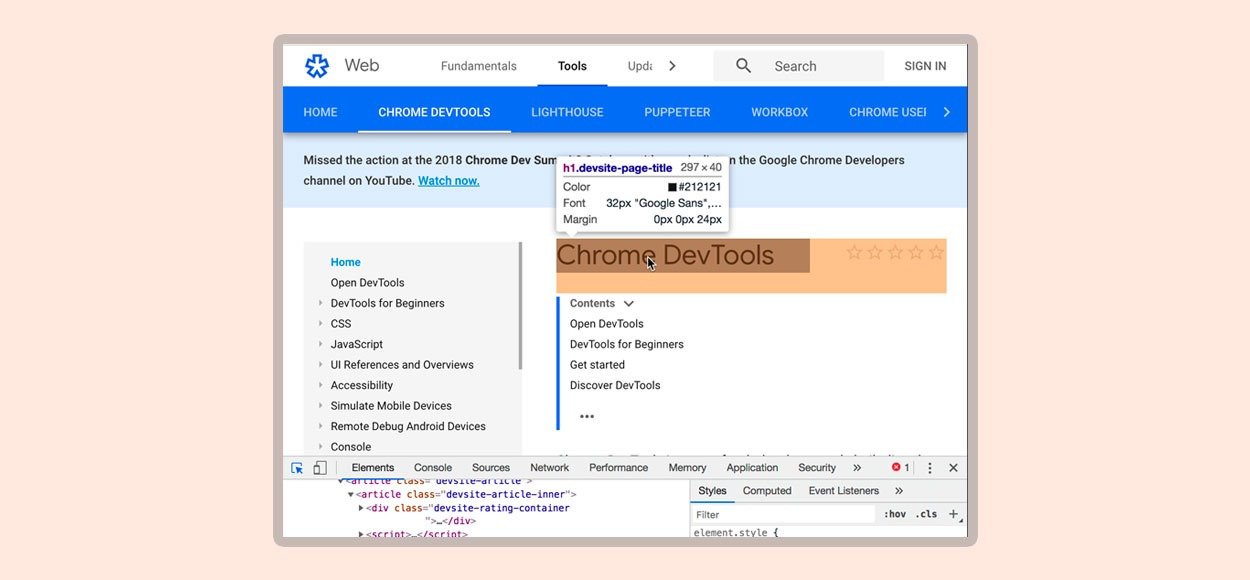Viewport: 1250px width, 580px height.
Task: Select the inspect element picker icon
Action: 297,468
